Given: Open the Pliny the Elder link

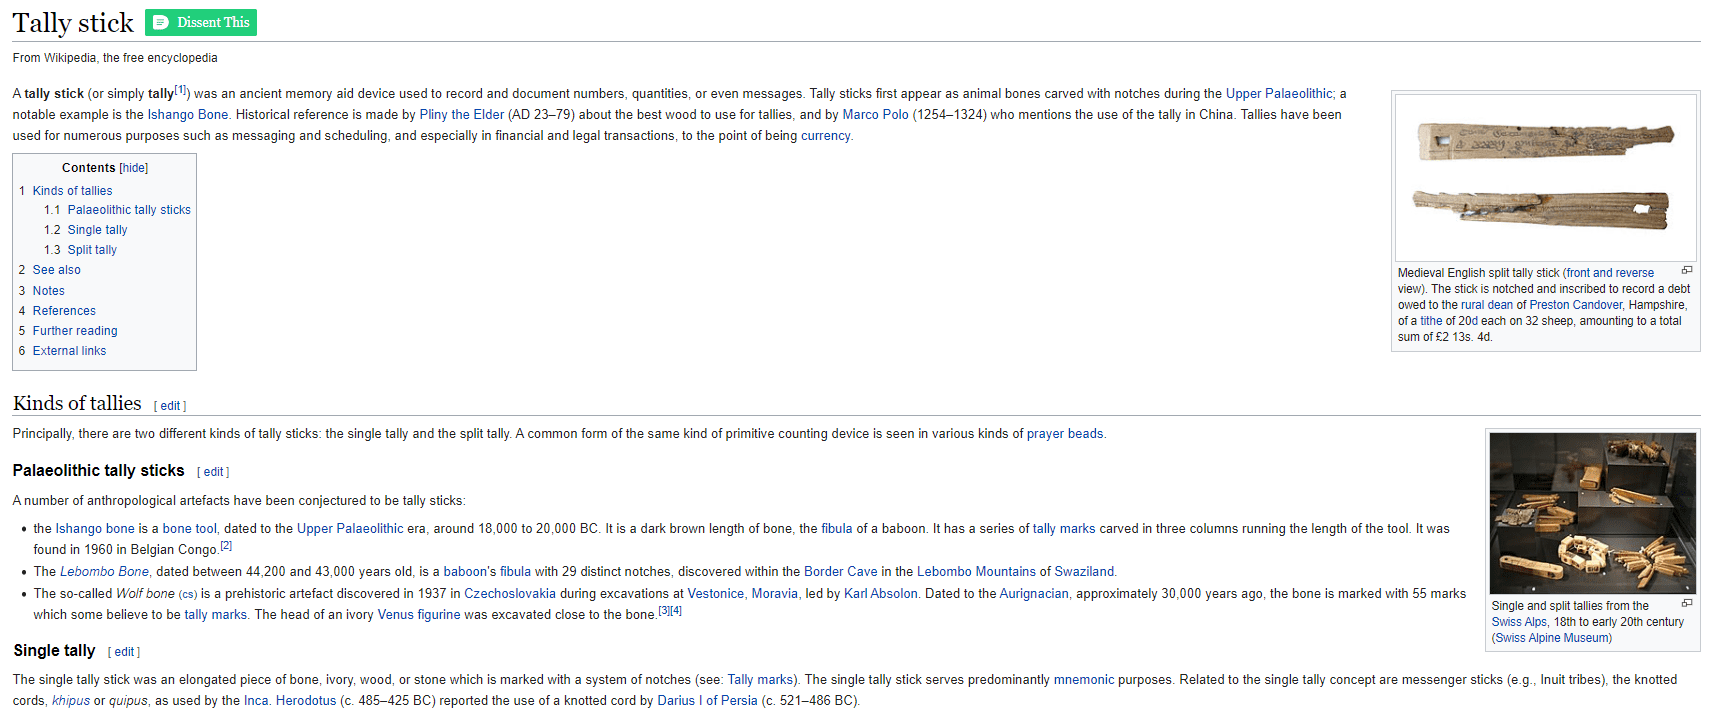Looking at the screenshot, I should [x=461, y=115].
